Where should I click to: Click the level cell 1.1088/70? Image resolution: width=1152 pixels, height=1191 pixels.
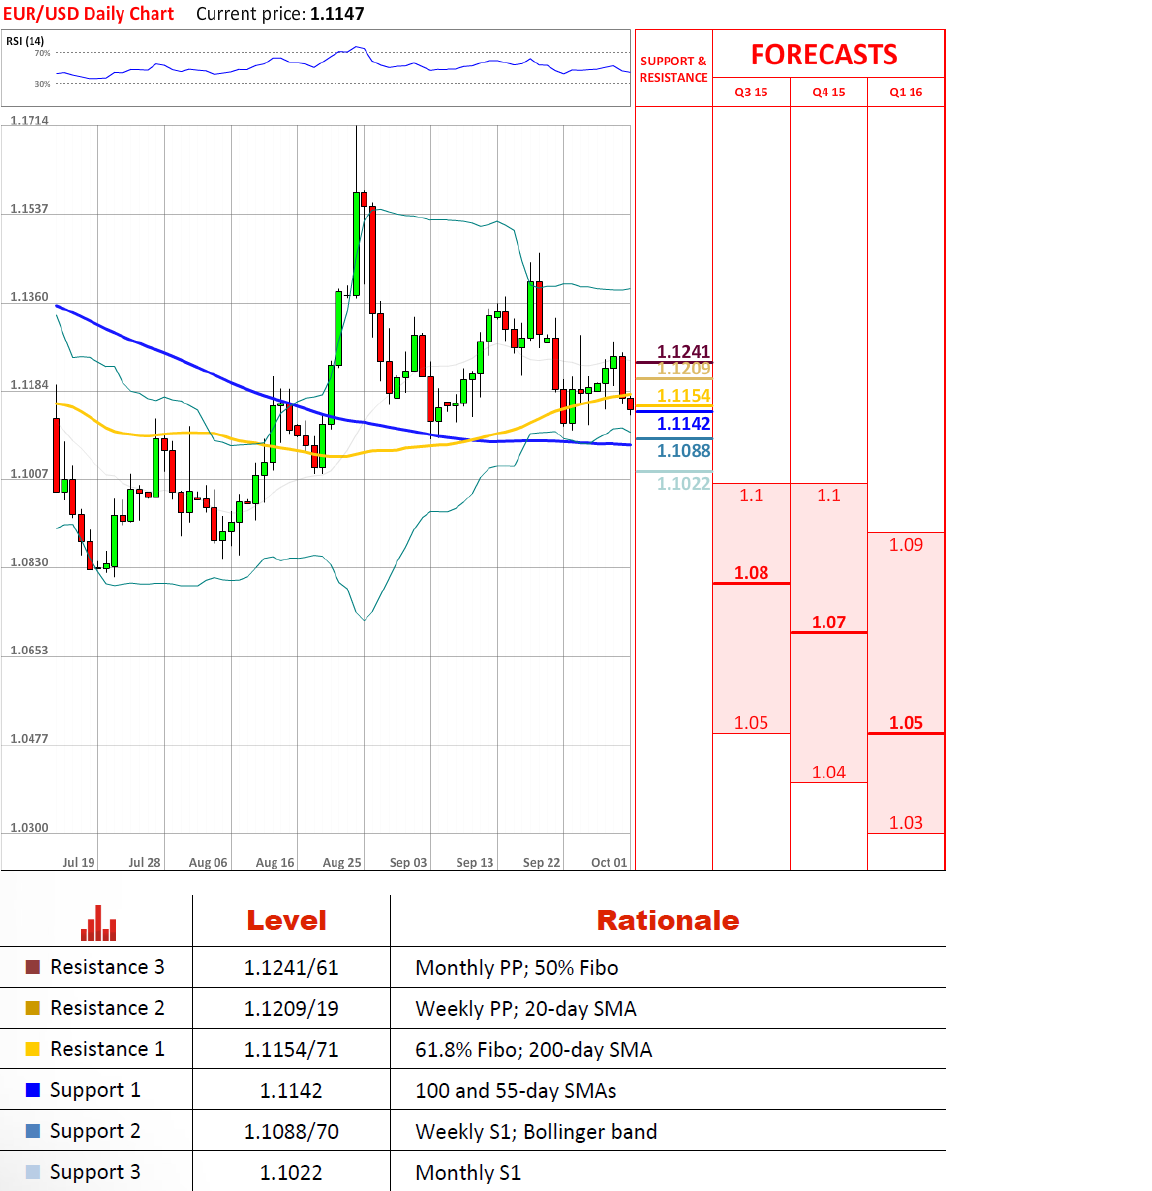coord(291,1132)
